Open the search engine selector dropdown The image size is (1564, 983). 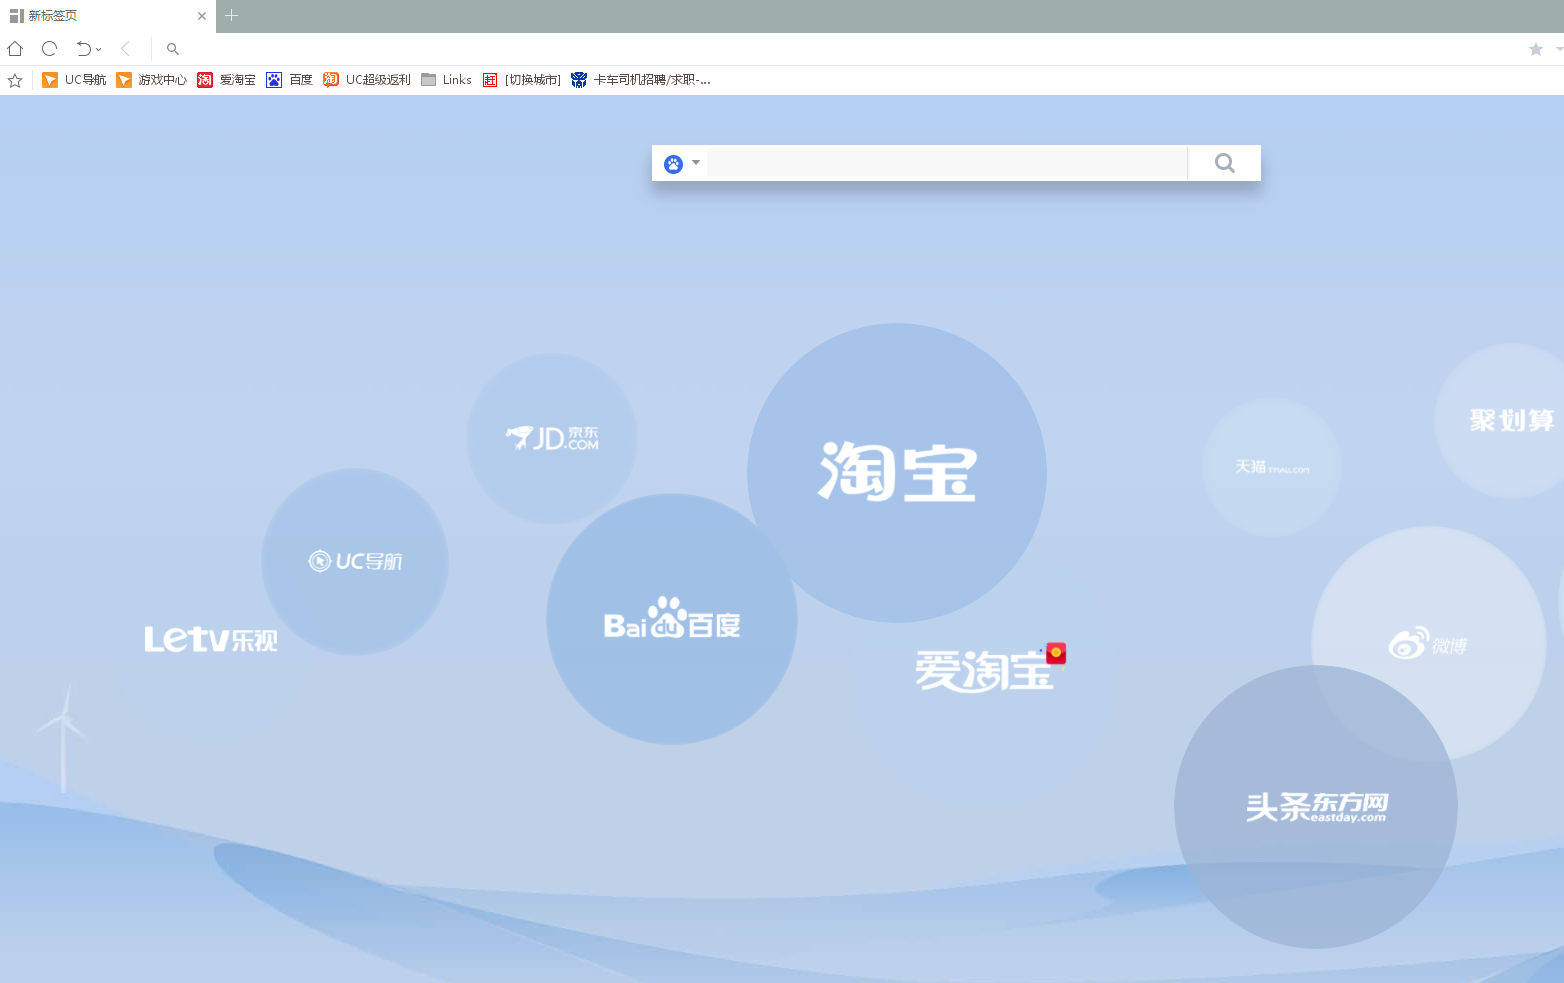(696, 163)
